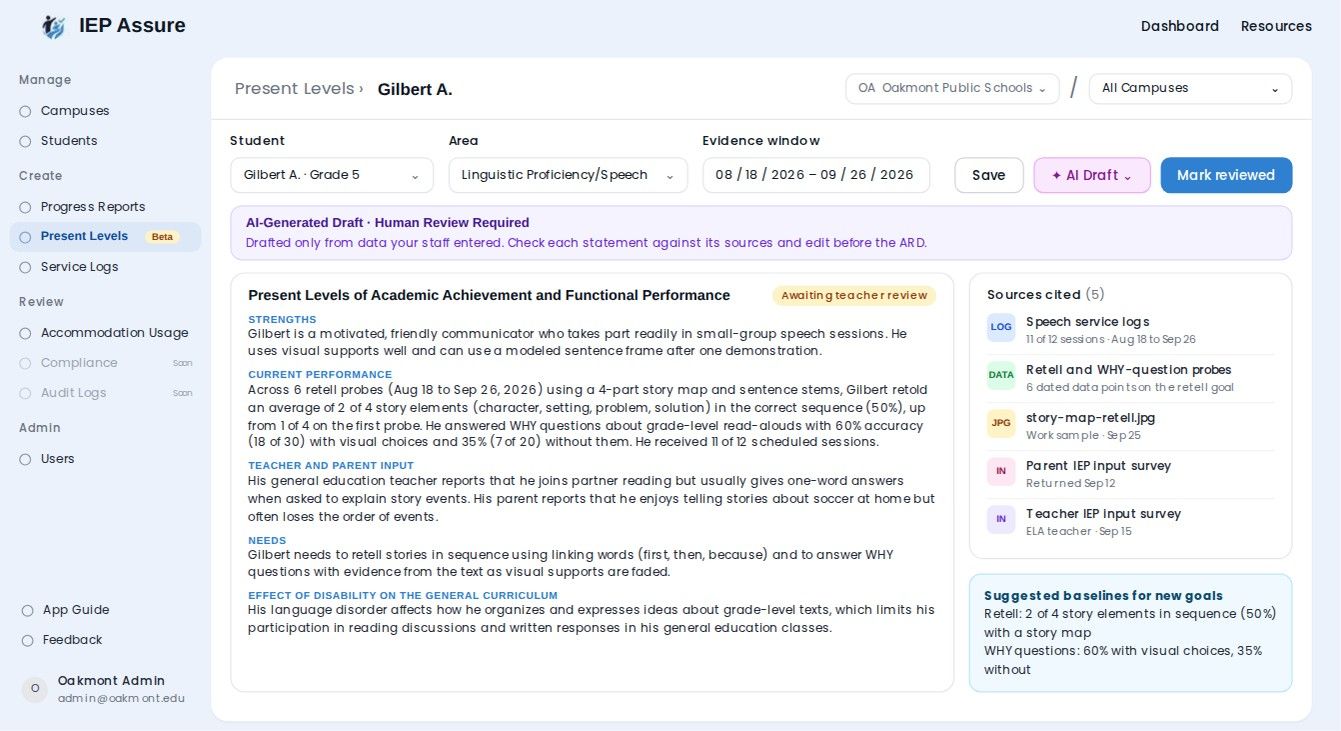Click the Progress Reports circle icon
The image size is (1341, 731).
pyautogui.click(x=25, y=207)
